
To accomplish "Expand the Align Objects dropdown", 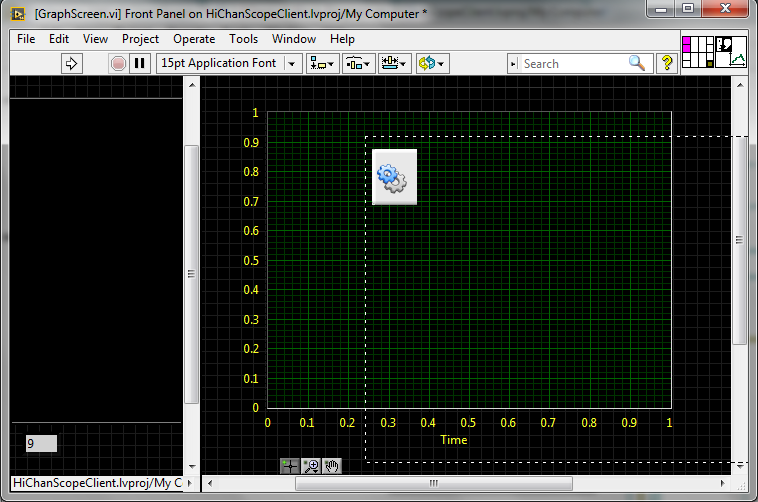I will coord(323,63).
